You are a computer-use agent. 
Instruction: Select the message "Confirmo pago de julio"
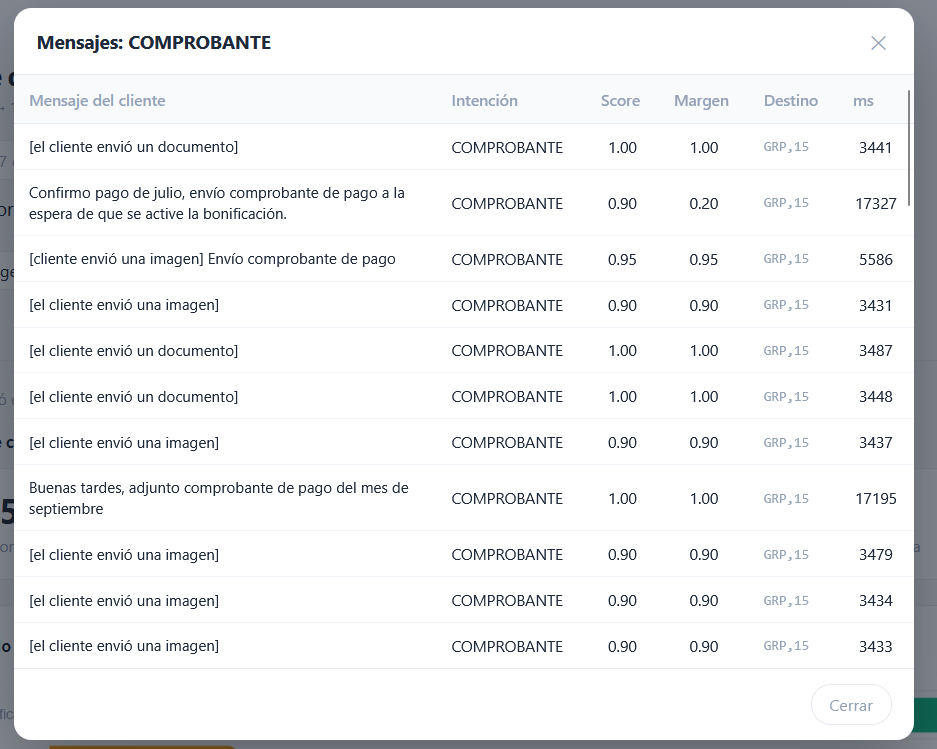[x=217, y=203]
